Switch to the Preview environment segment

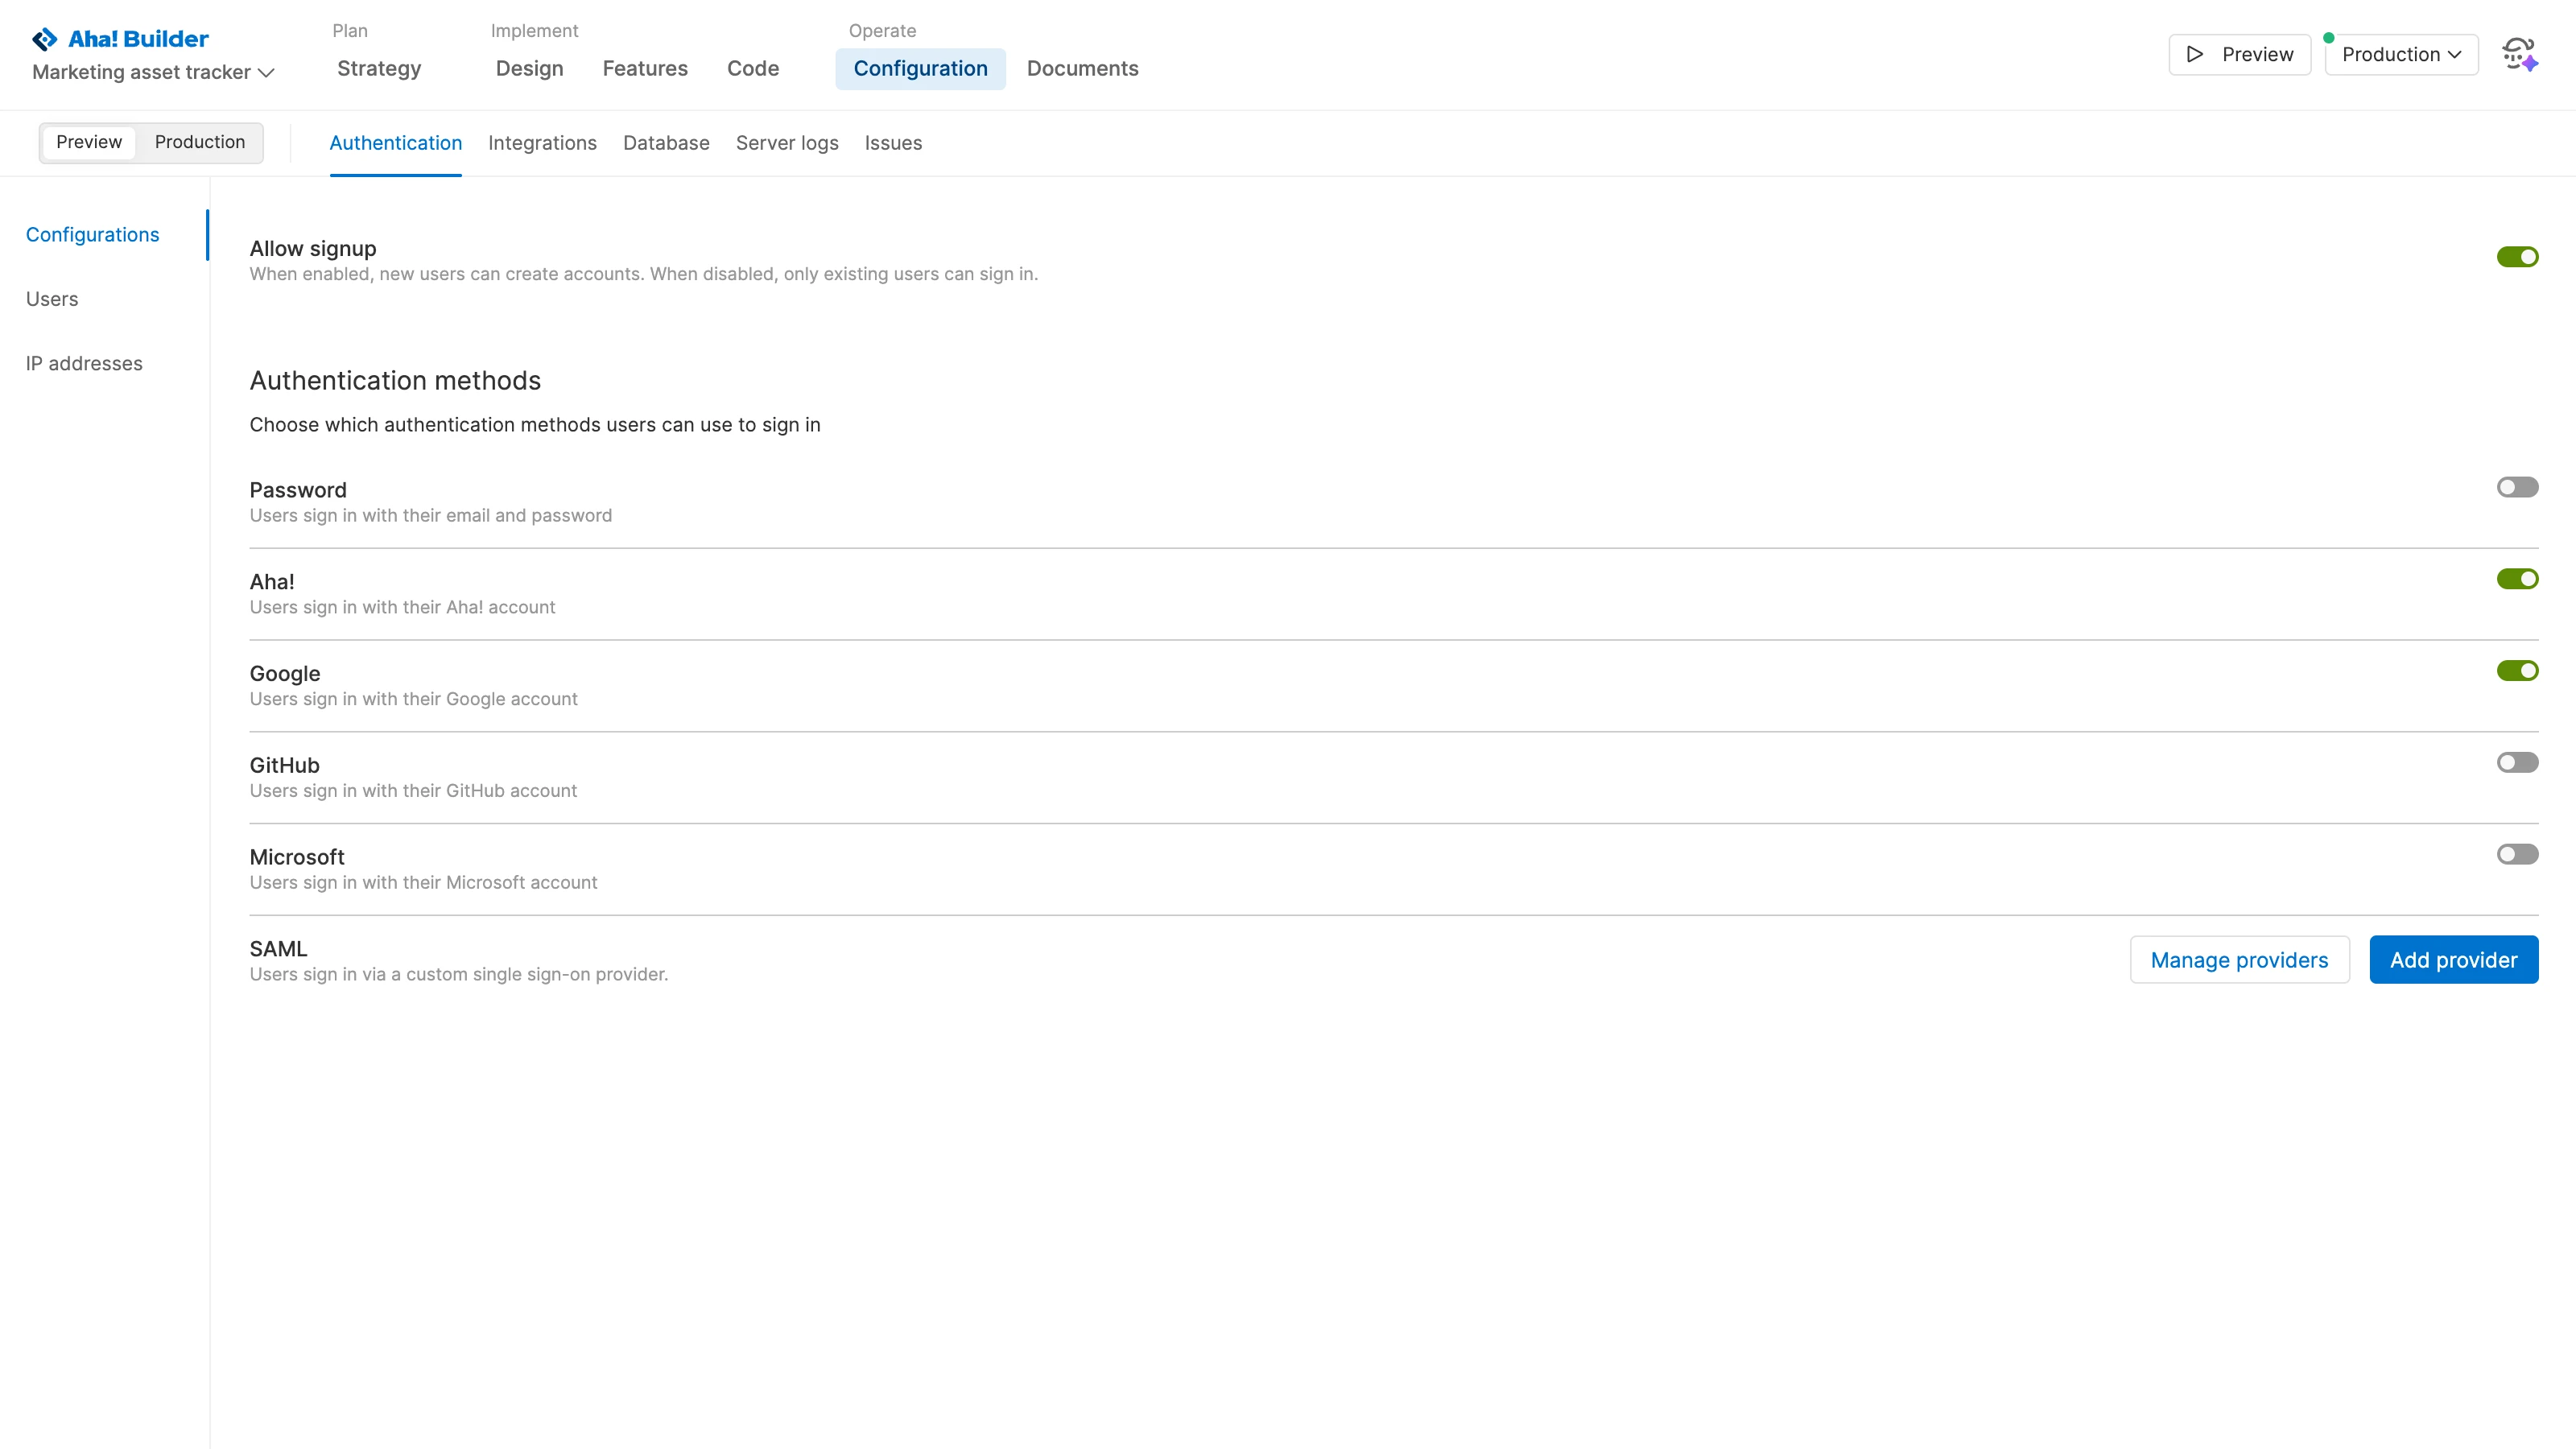point(88,142)
